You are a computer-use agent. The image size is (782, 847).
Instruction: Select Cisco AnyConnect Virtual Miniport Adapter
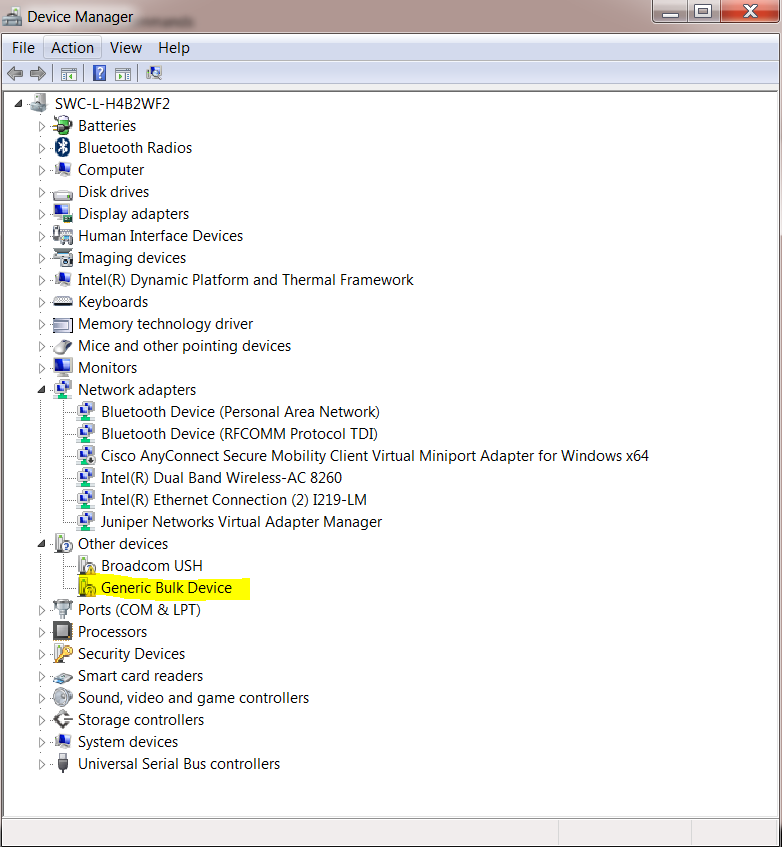pos(375,456)
